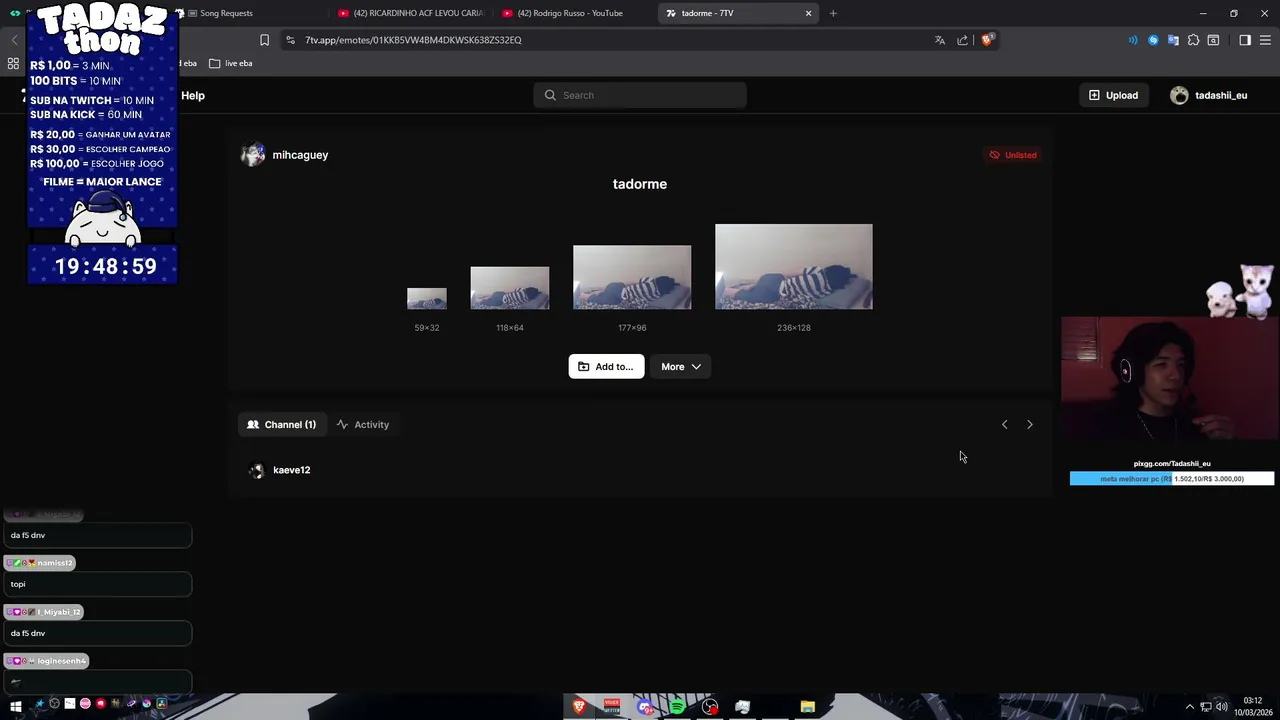Expand the More dropdown menu
1280x720 pixels.
[x=680, y=367]
